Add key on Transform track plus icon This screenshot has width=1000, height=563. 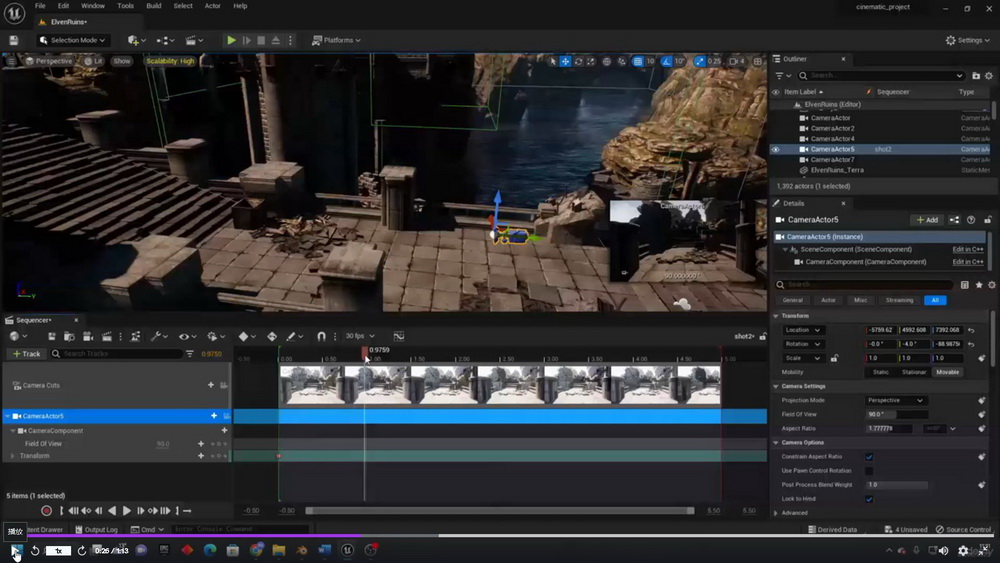click(x=201, y=456)
